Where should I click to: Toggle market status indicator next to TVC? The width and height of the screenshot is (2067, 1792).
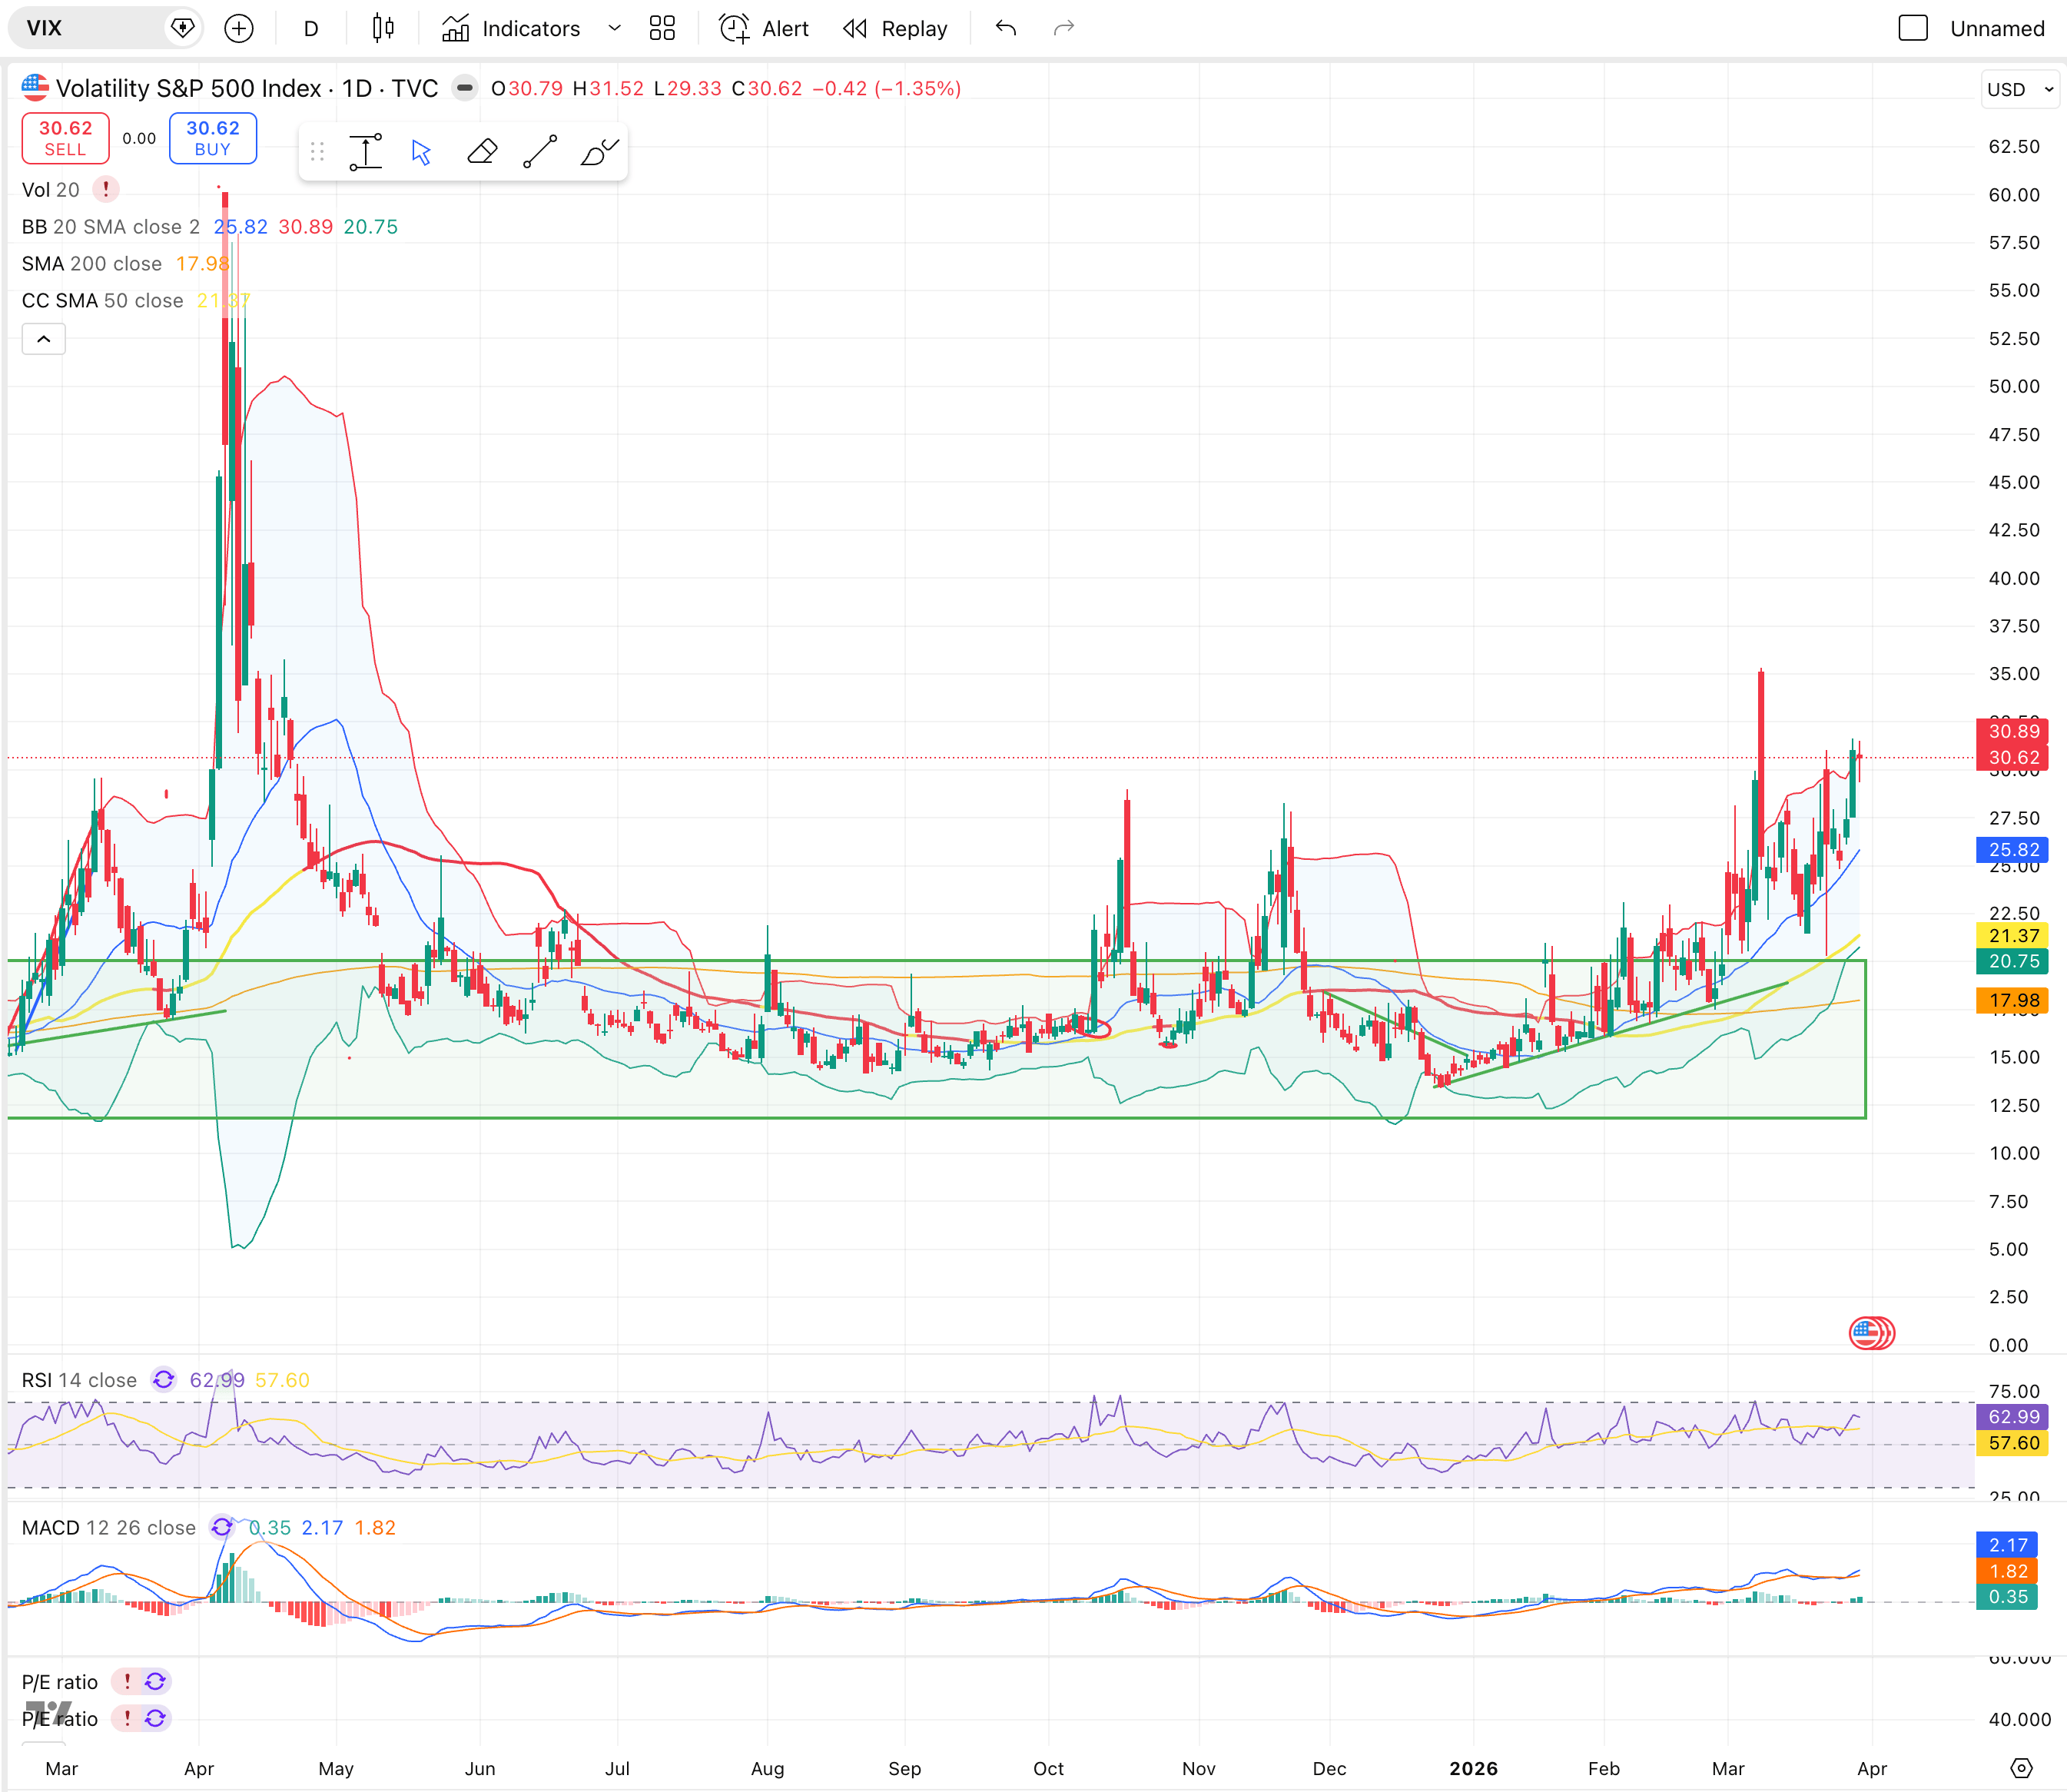click(464, 88)
